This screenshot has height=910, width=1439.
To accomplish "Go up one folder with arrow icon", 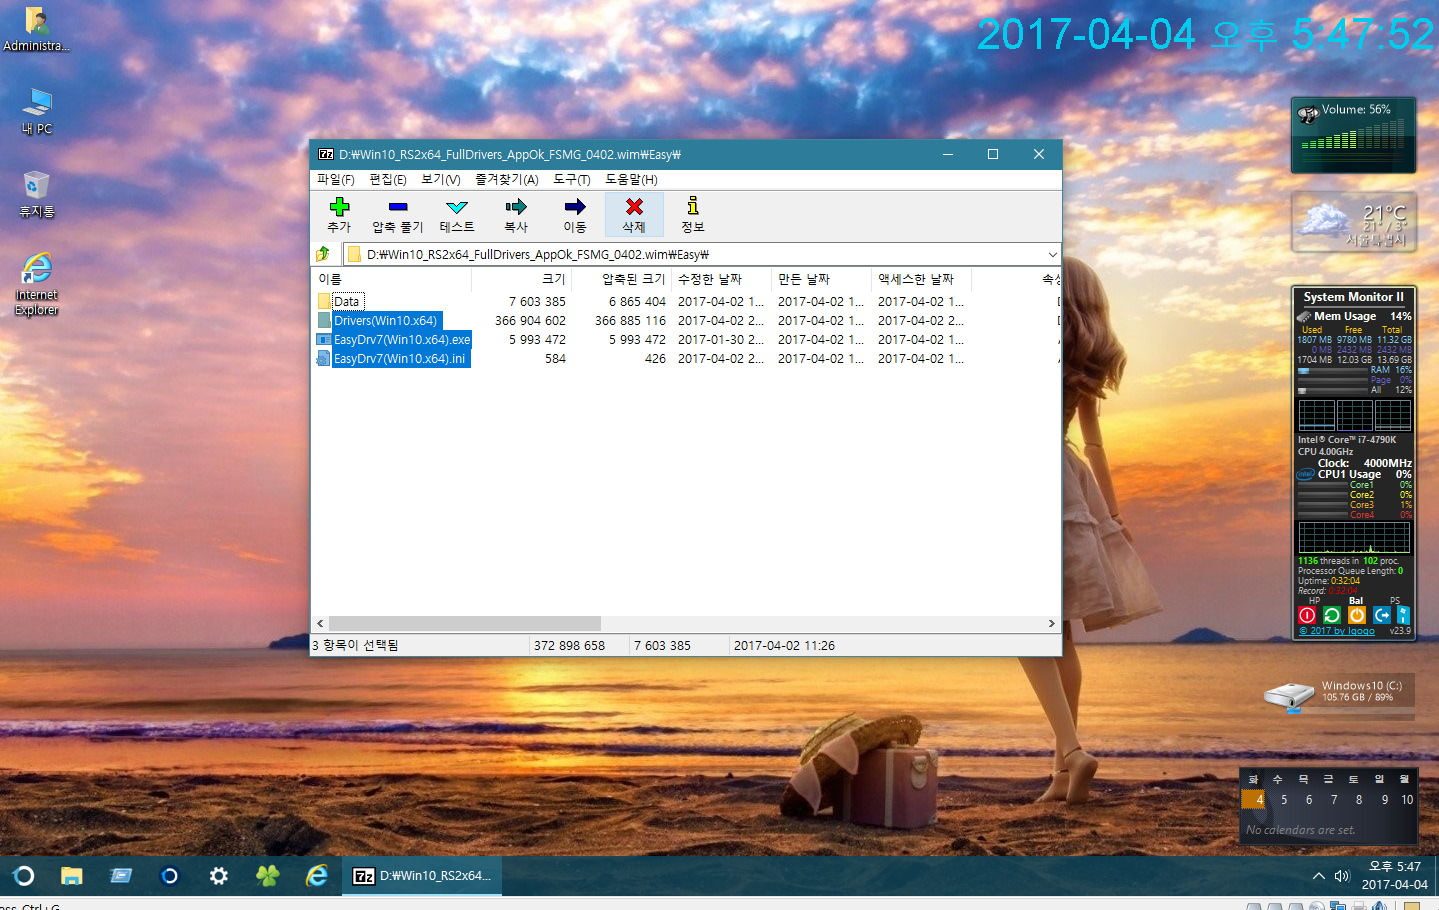I will (323, 254).
